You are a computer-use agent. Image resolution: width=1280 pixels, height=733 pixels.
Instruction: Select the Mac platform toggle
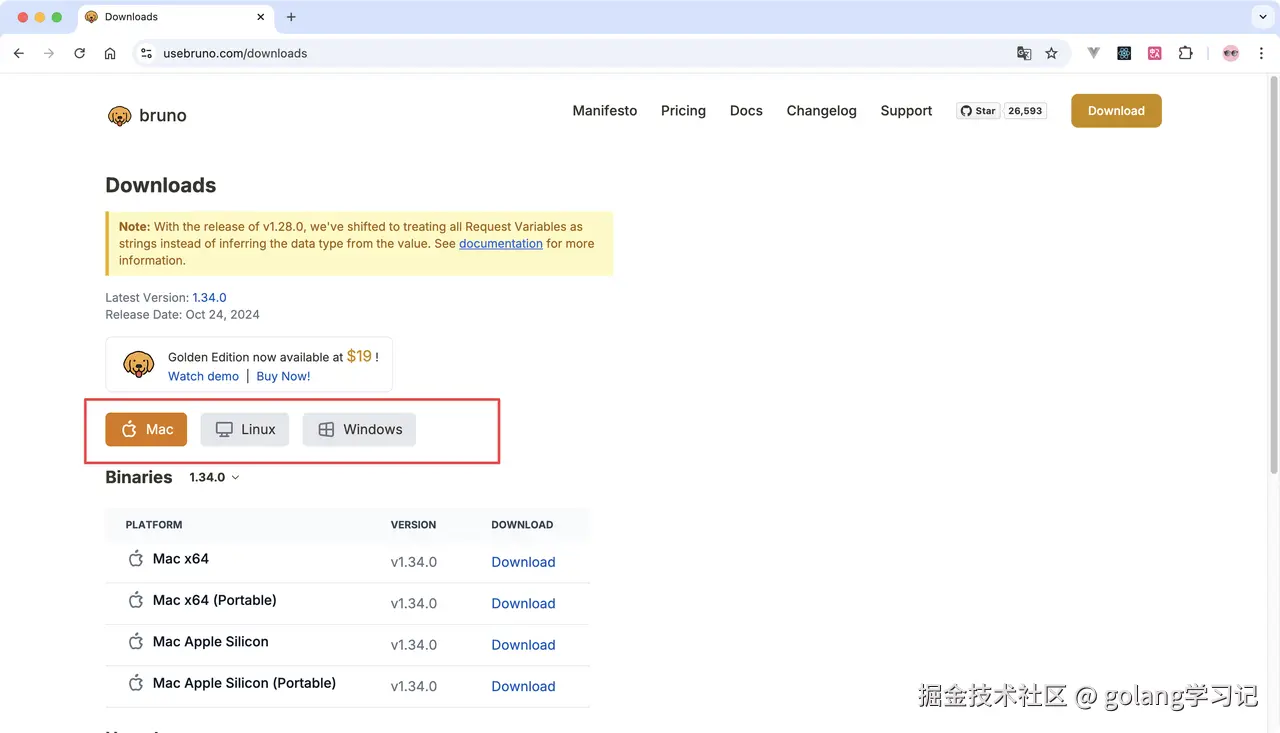(x=146, y=429)
